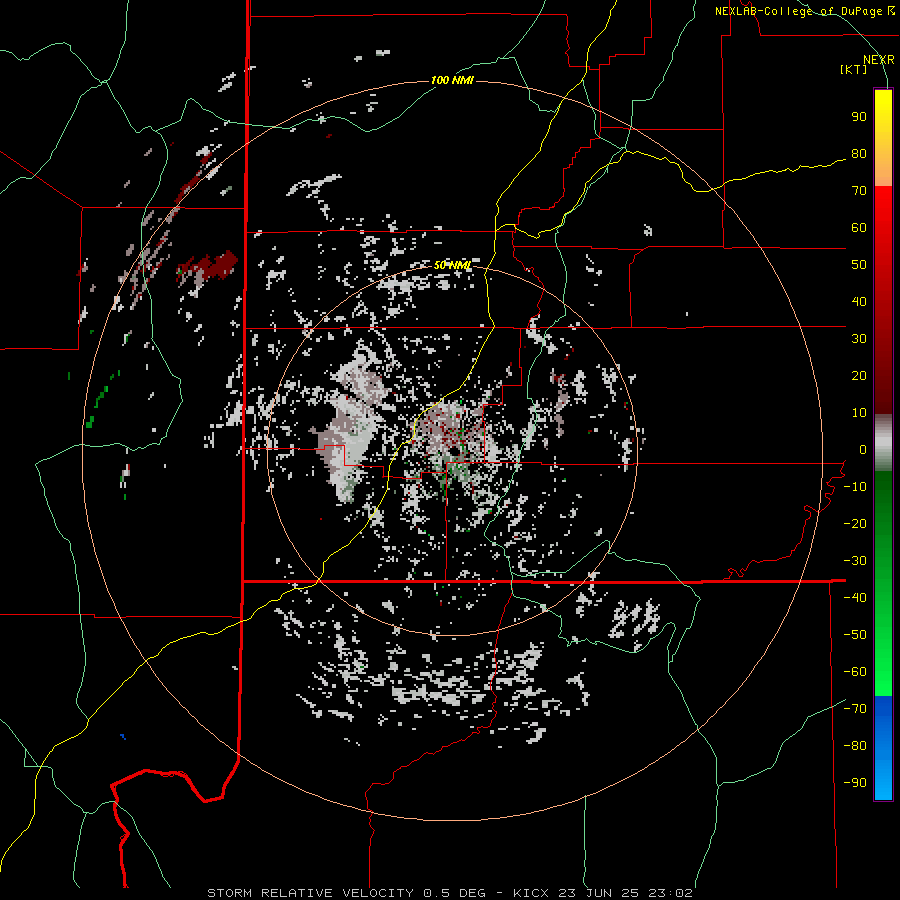Click the 100 NMI range ring label
900x900 pixels.
pos(452,80)
